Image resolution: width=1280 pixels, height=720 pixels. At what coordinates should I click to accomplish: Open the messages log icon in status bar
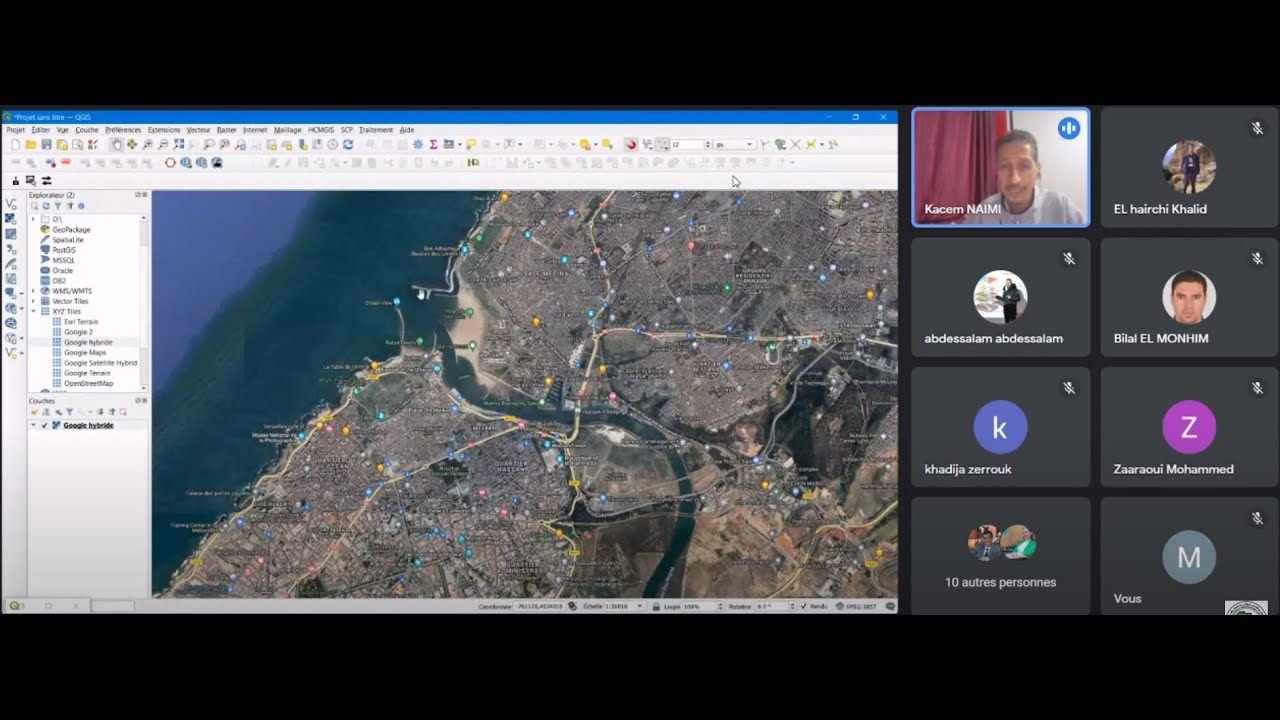[x=890, y=606]
